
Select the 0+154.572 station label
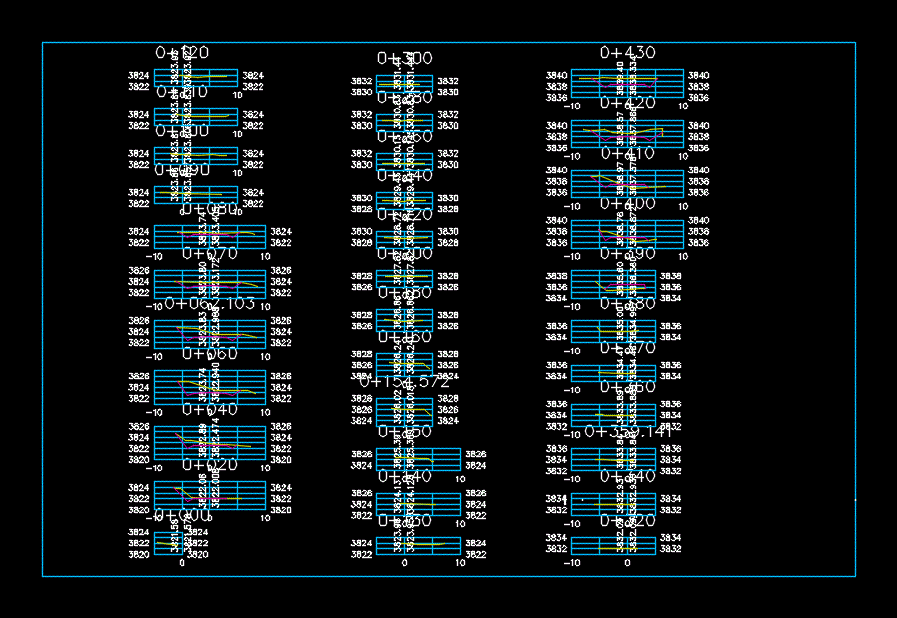click(404, 382)
